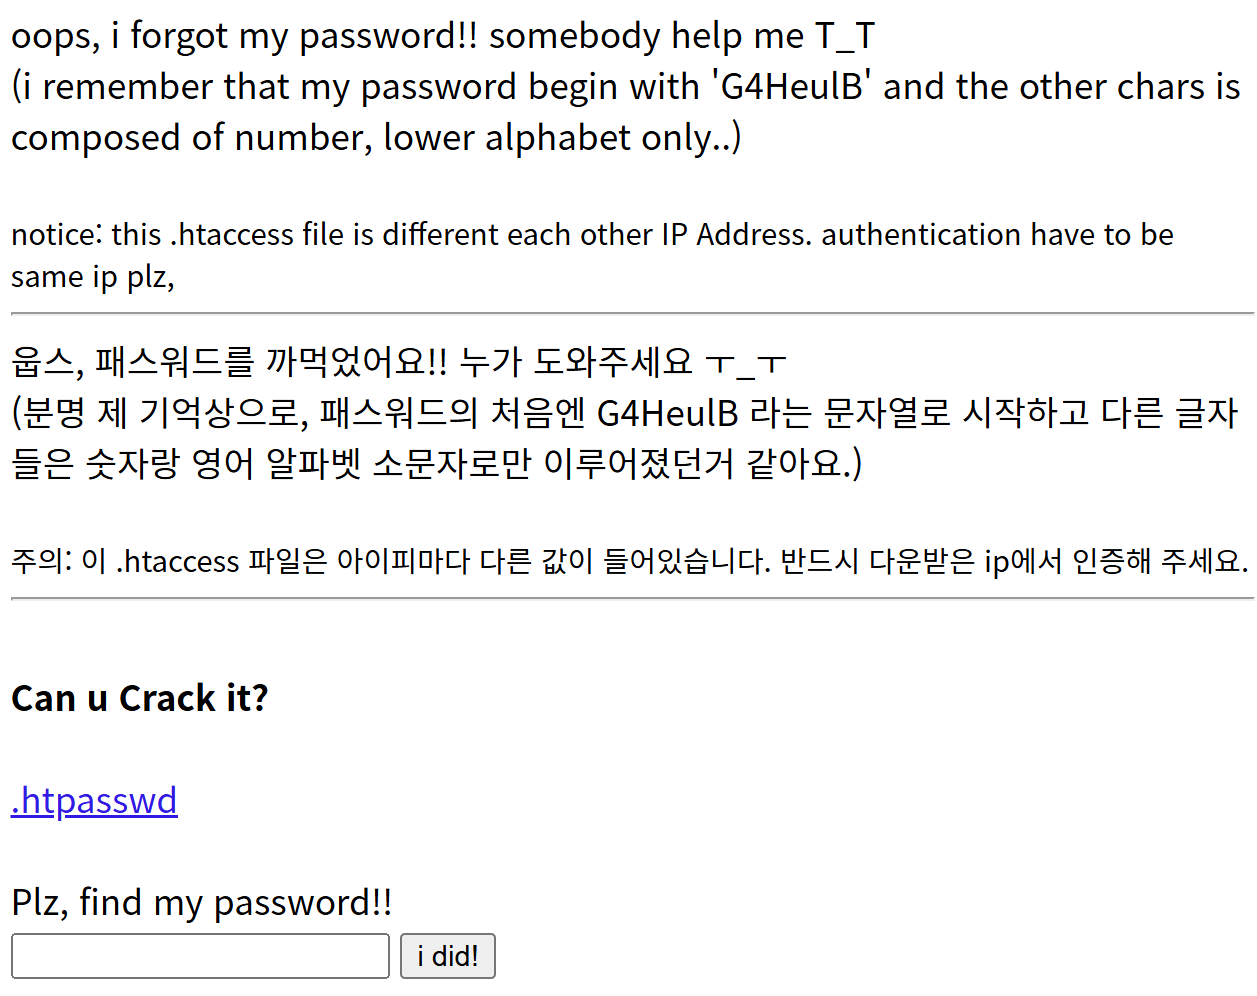Click the word 'notice:' in the English notice
The width and height of the screenshot is (1257, 996).
[57, 234]
